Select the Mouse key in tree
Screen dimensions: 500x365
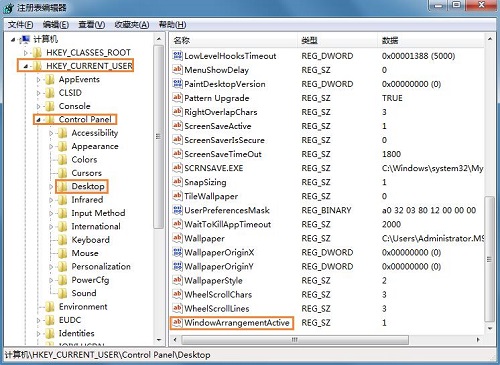[x=85, y=253]
